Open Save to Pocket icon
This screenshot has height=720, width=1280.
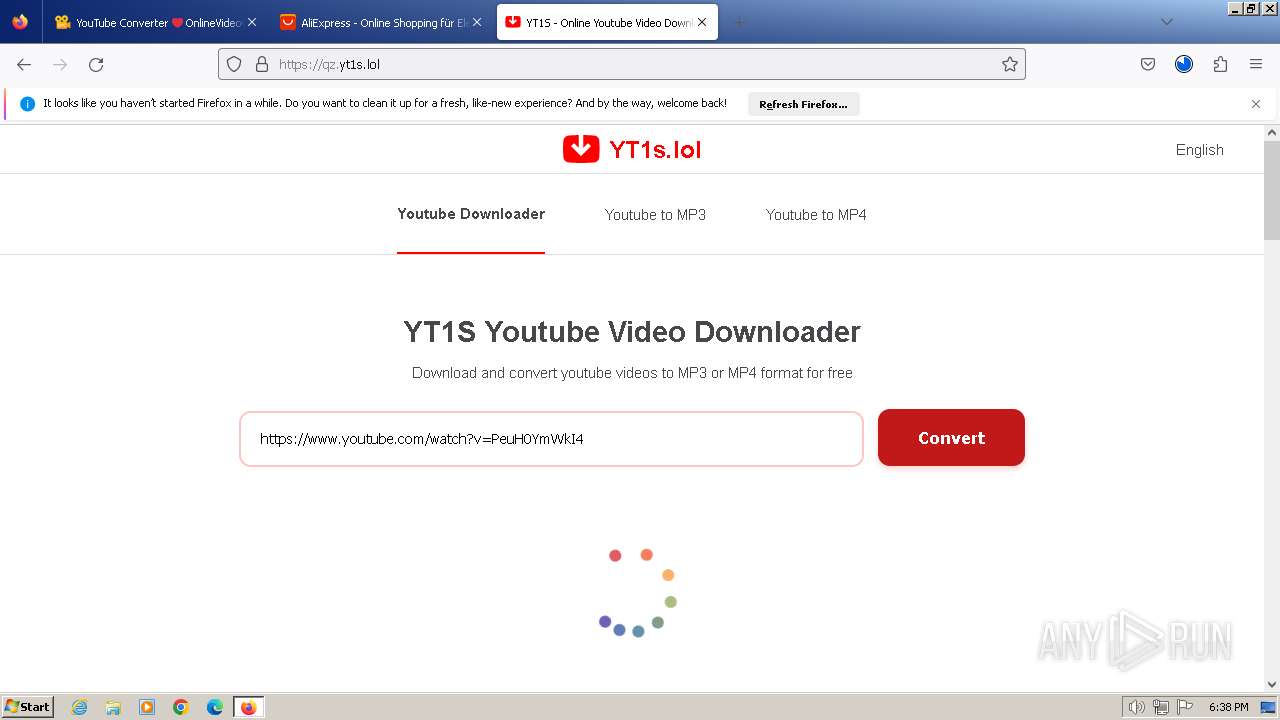1148,64
